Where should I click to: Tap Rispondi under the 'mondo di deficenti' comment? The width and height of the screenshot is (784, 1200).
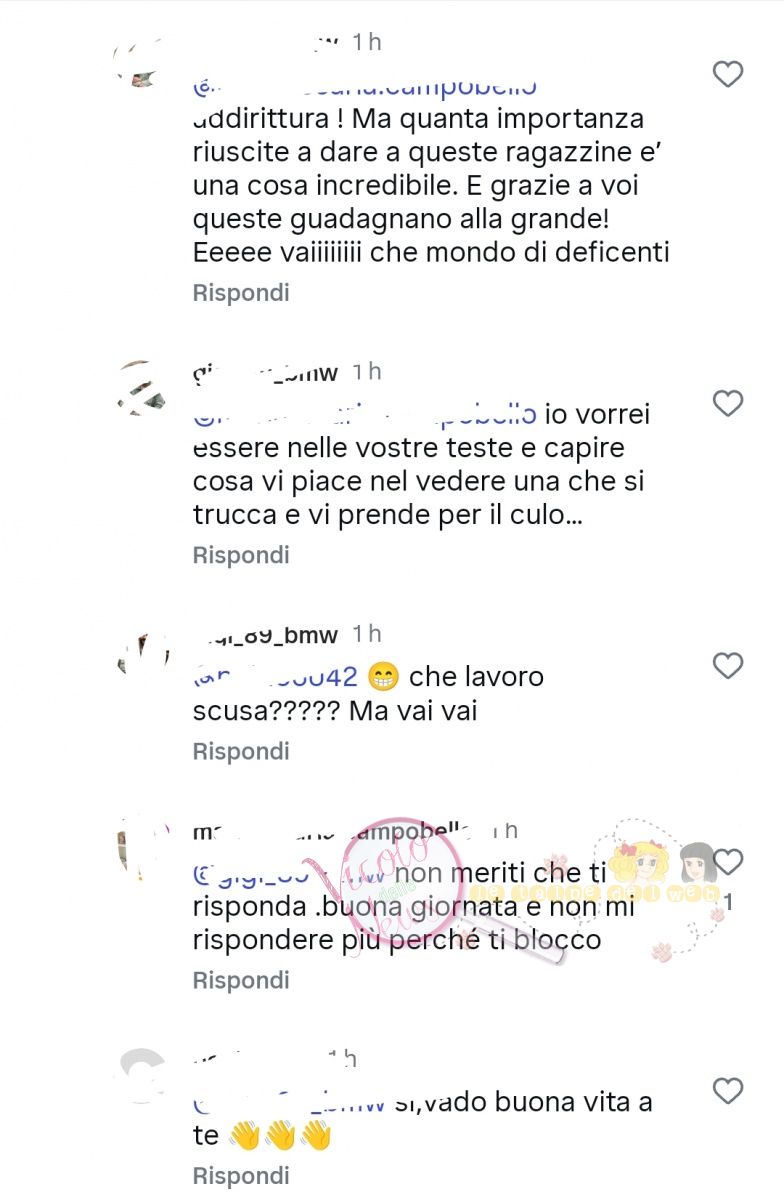(241, 293)
